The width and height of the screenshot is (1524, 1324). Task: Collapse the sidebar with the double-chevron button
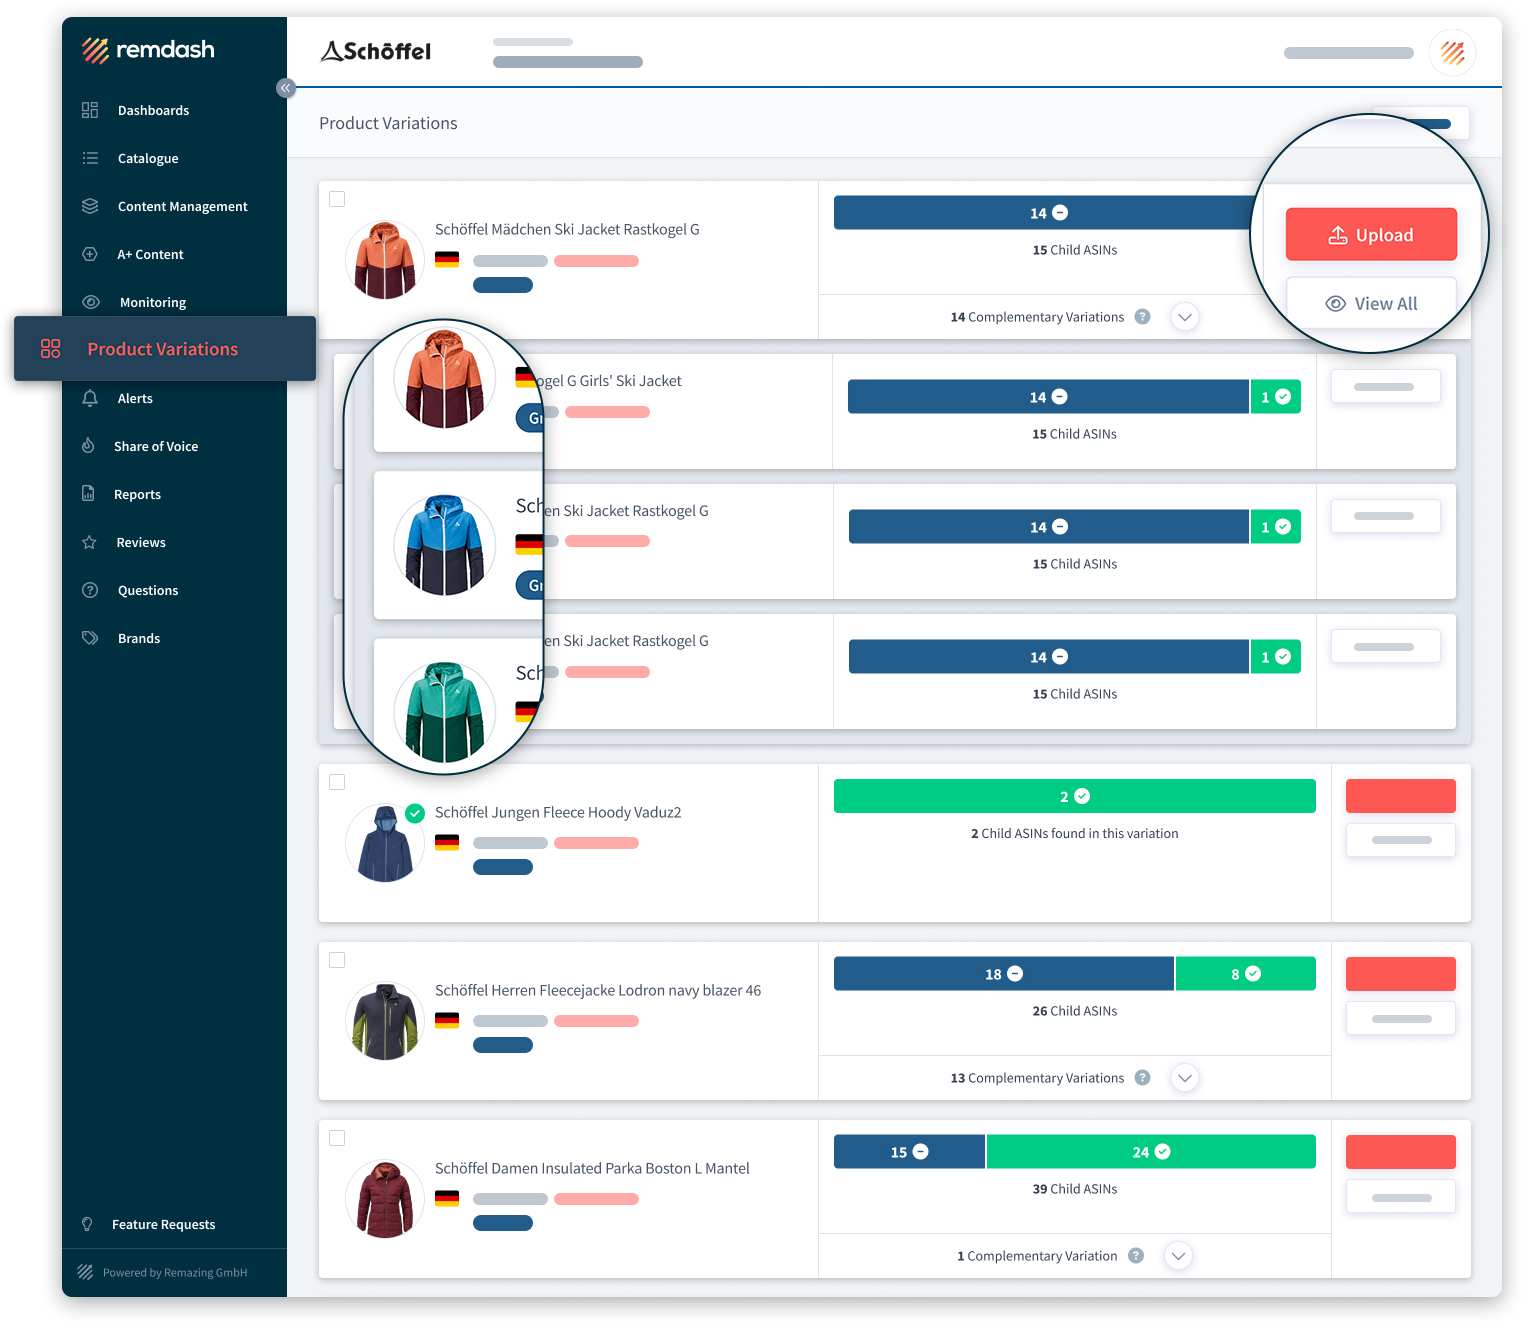click(286, 88)
